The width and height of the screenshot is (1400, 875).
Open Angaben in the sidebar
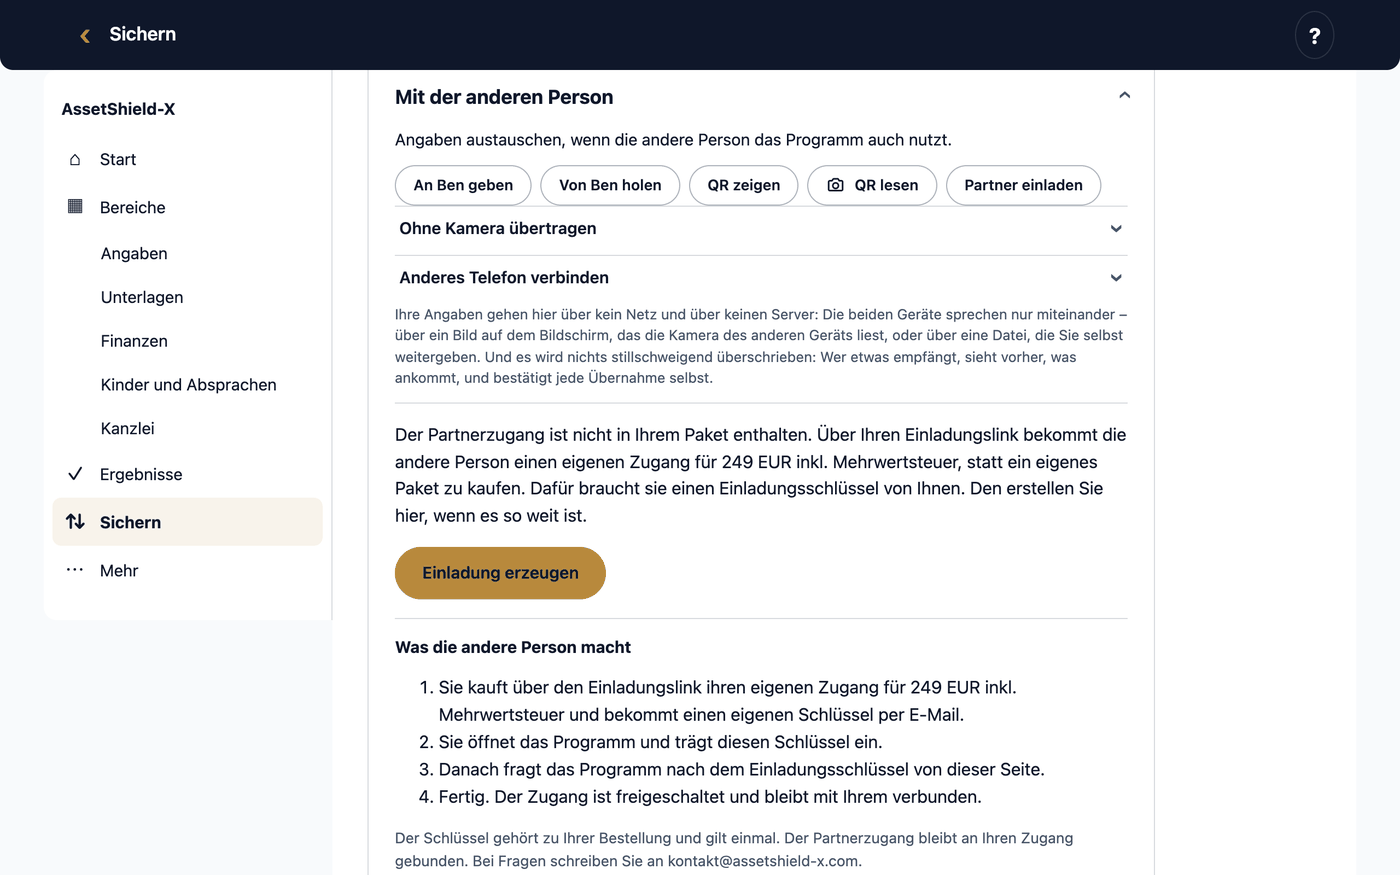[x=134, y=254]
